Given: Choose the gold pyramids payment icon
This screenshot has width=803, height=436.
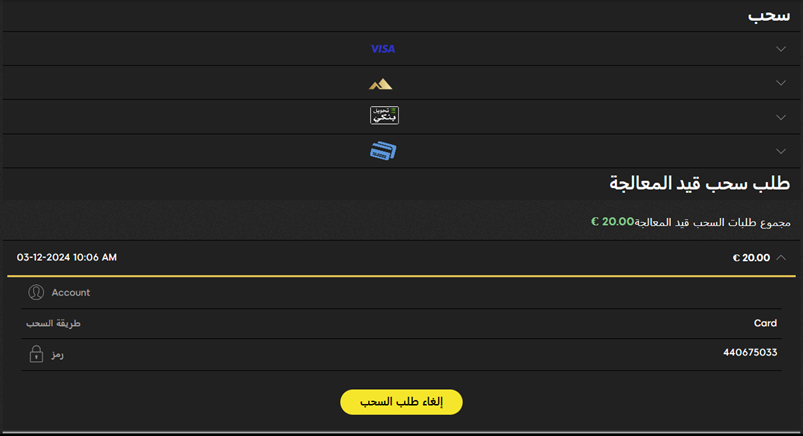Looking at the screenshot, I should (x=381, y=84).
